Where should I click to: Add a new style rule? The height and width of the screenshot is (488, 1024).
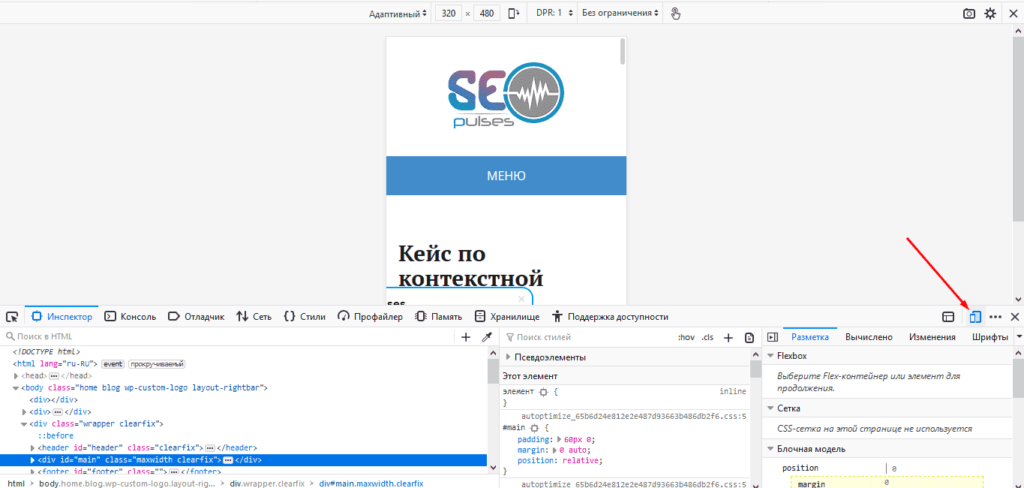click(729, 337)
